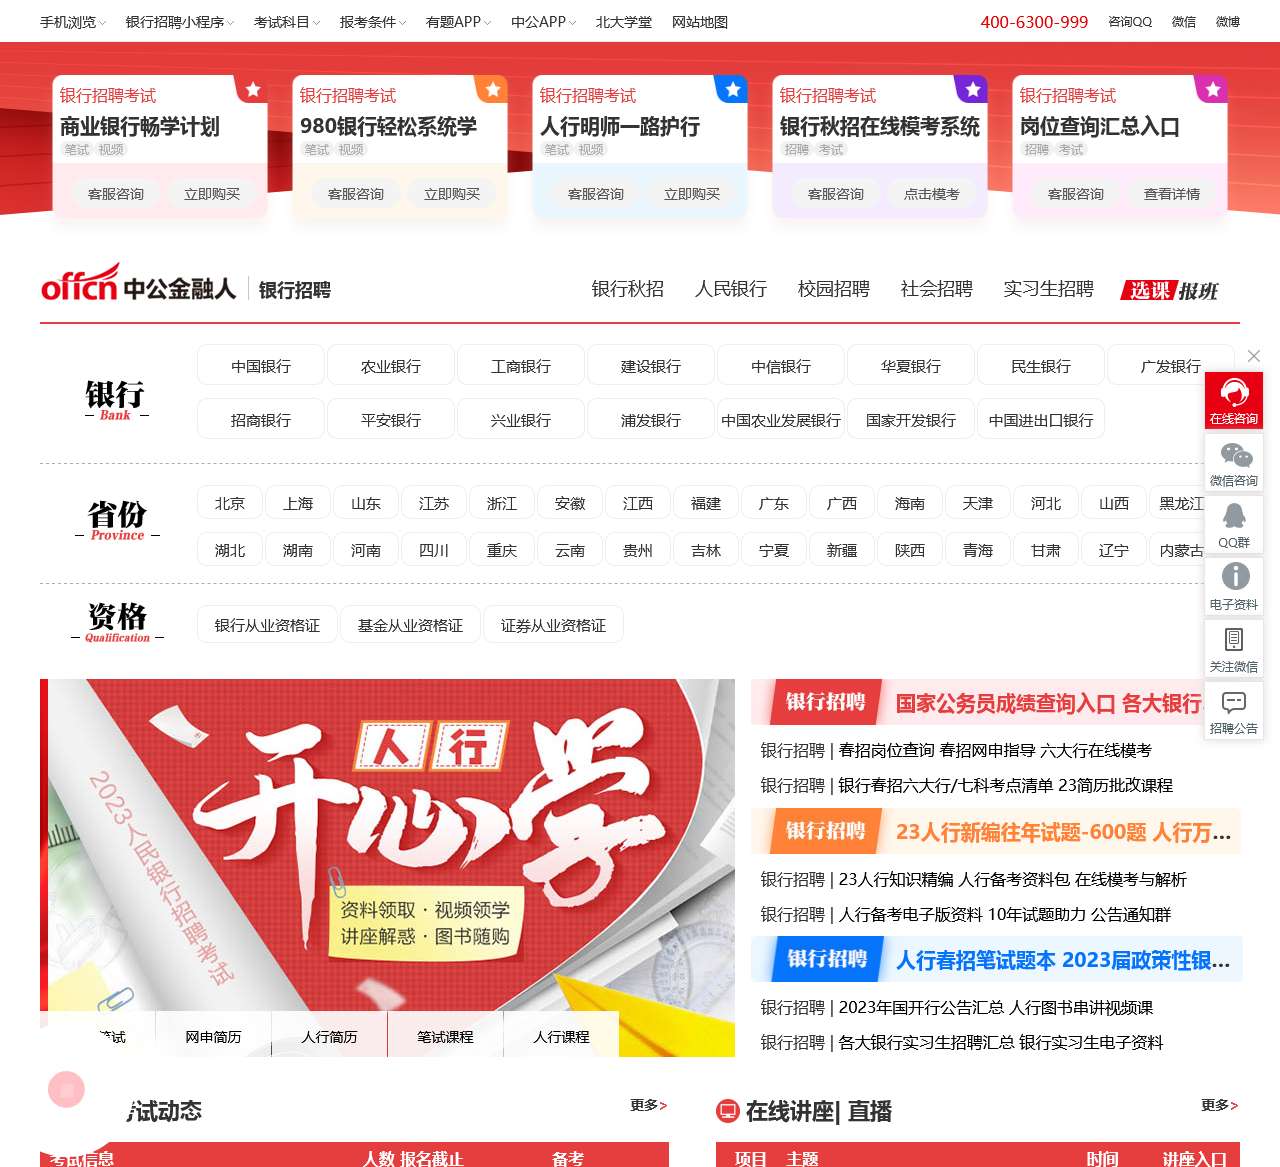Viewport: 1280px width, 1167px height.
Task: Click the 选课报班 banner icon
Action: click(x=1170, y=290)
